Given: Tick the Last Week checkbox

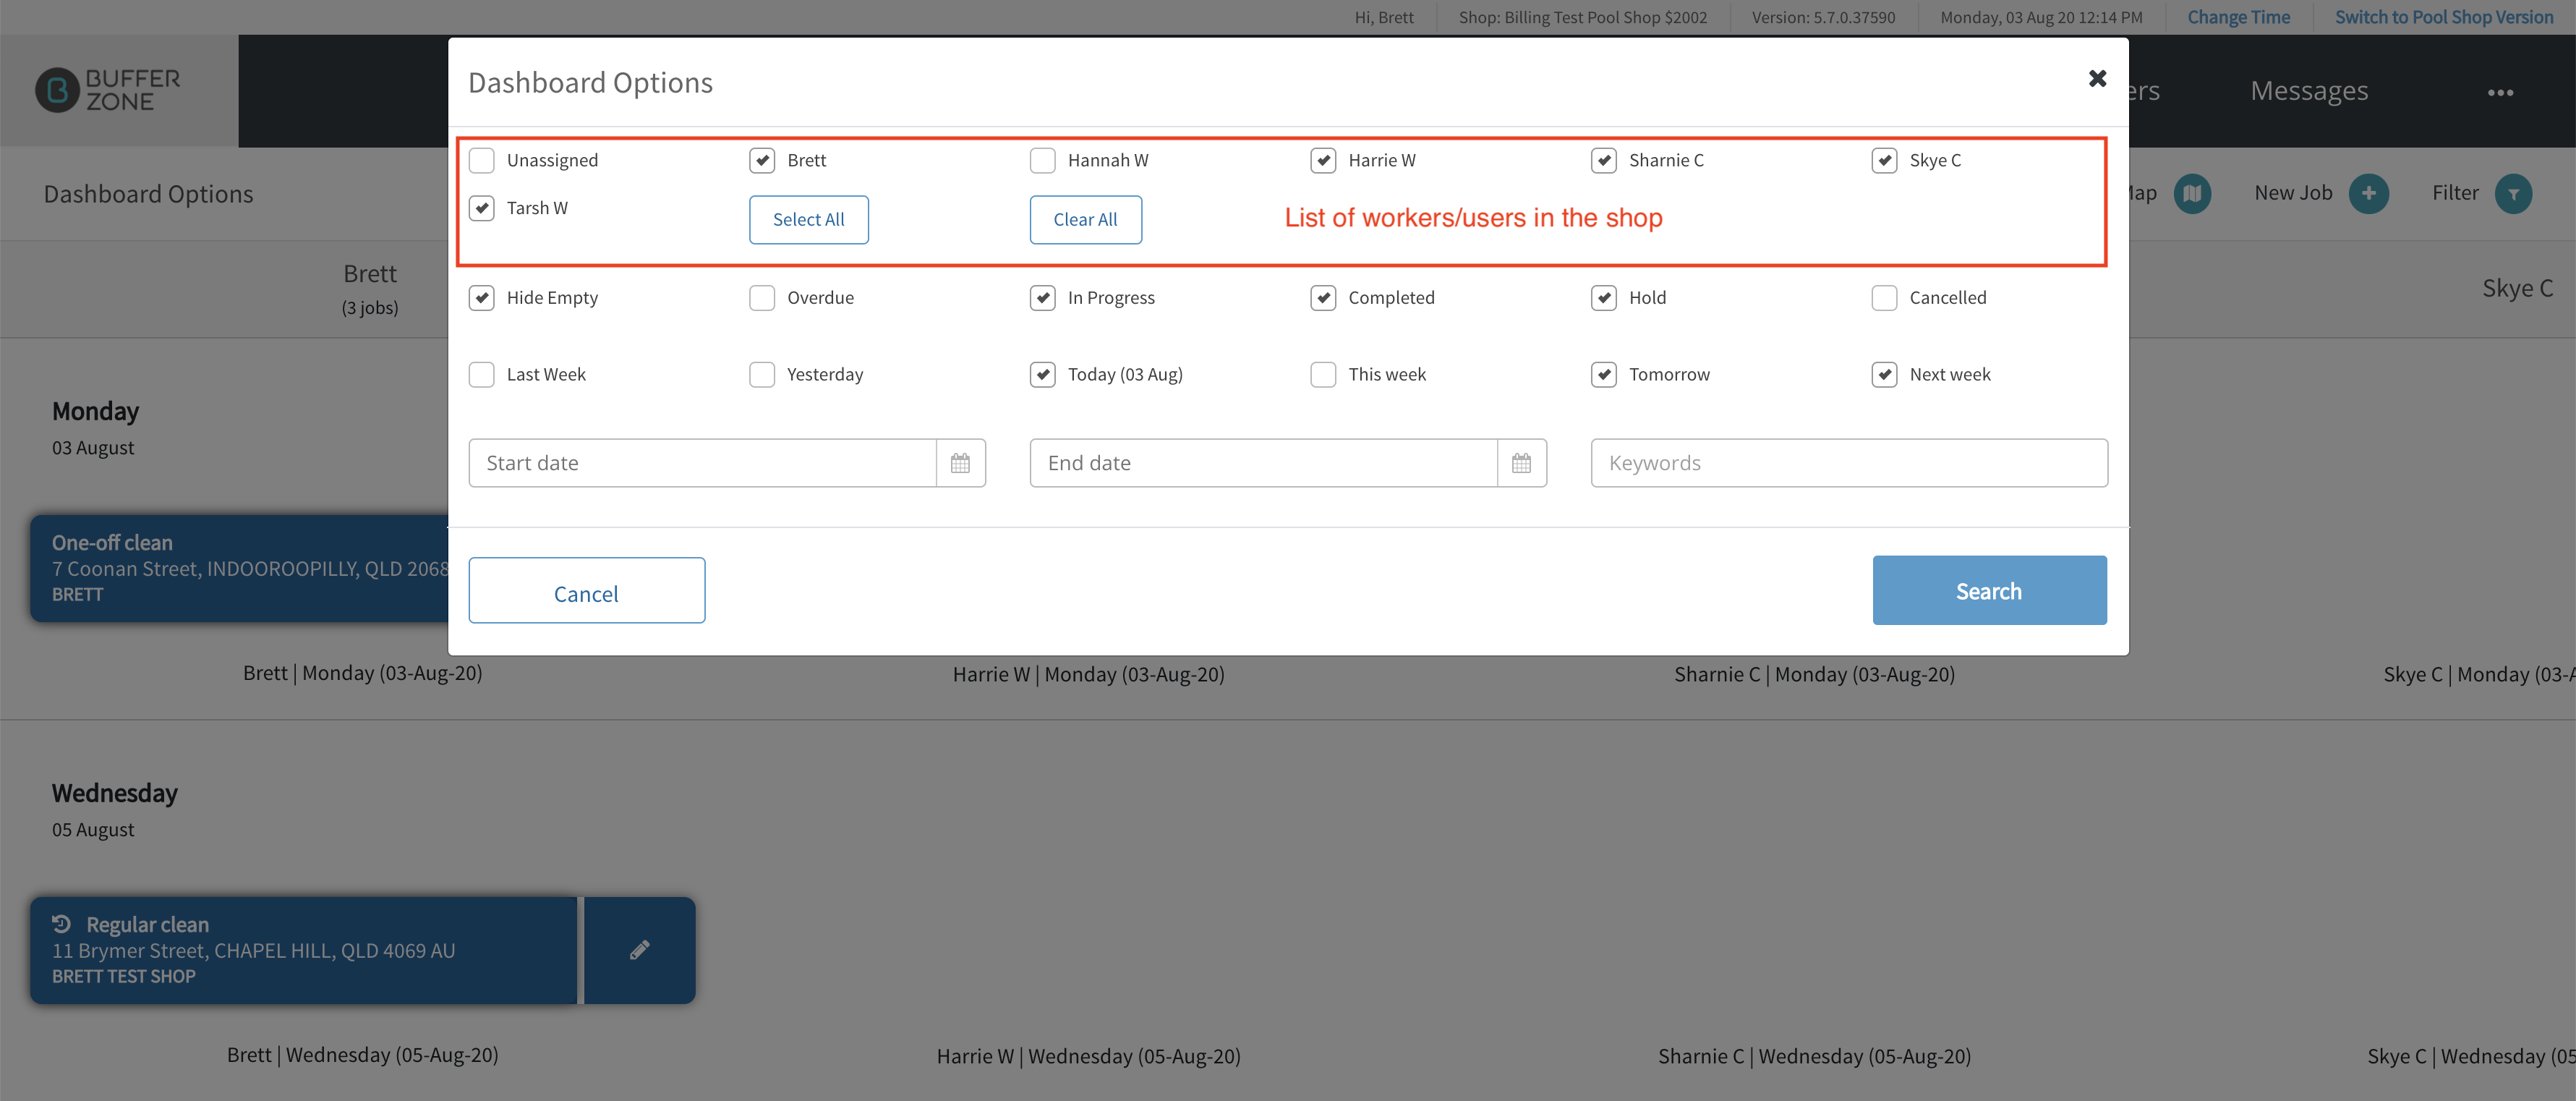Looking at the screenshot, I should [x=482, y=375].
